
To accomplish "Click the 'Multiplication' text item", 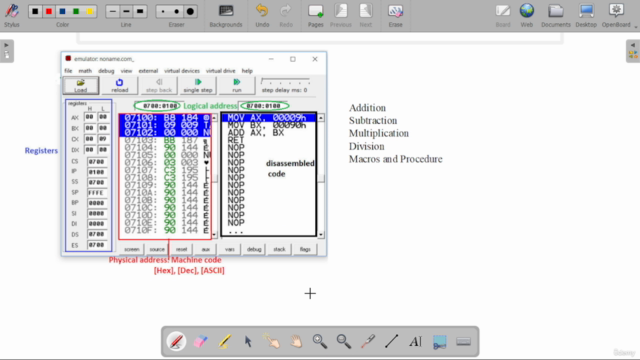I will pos(379,133).
